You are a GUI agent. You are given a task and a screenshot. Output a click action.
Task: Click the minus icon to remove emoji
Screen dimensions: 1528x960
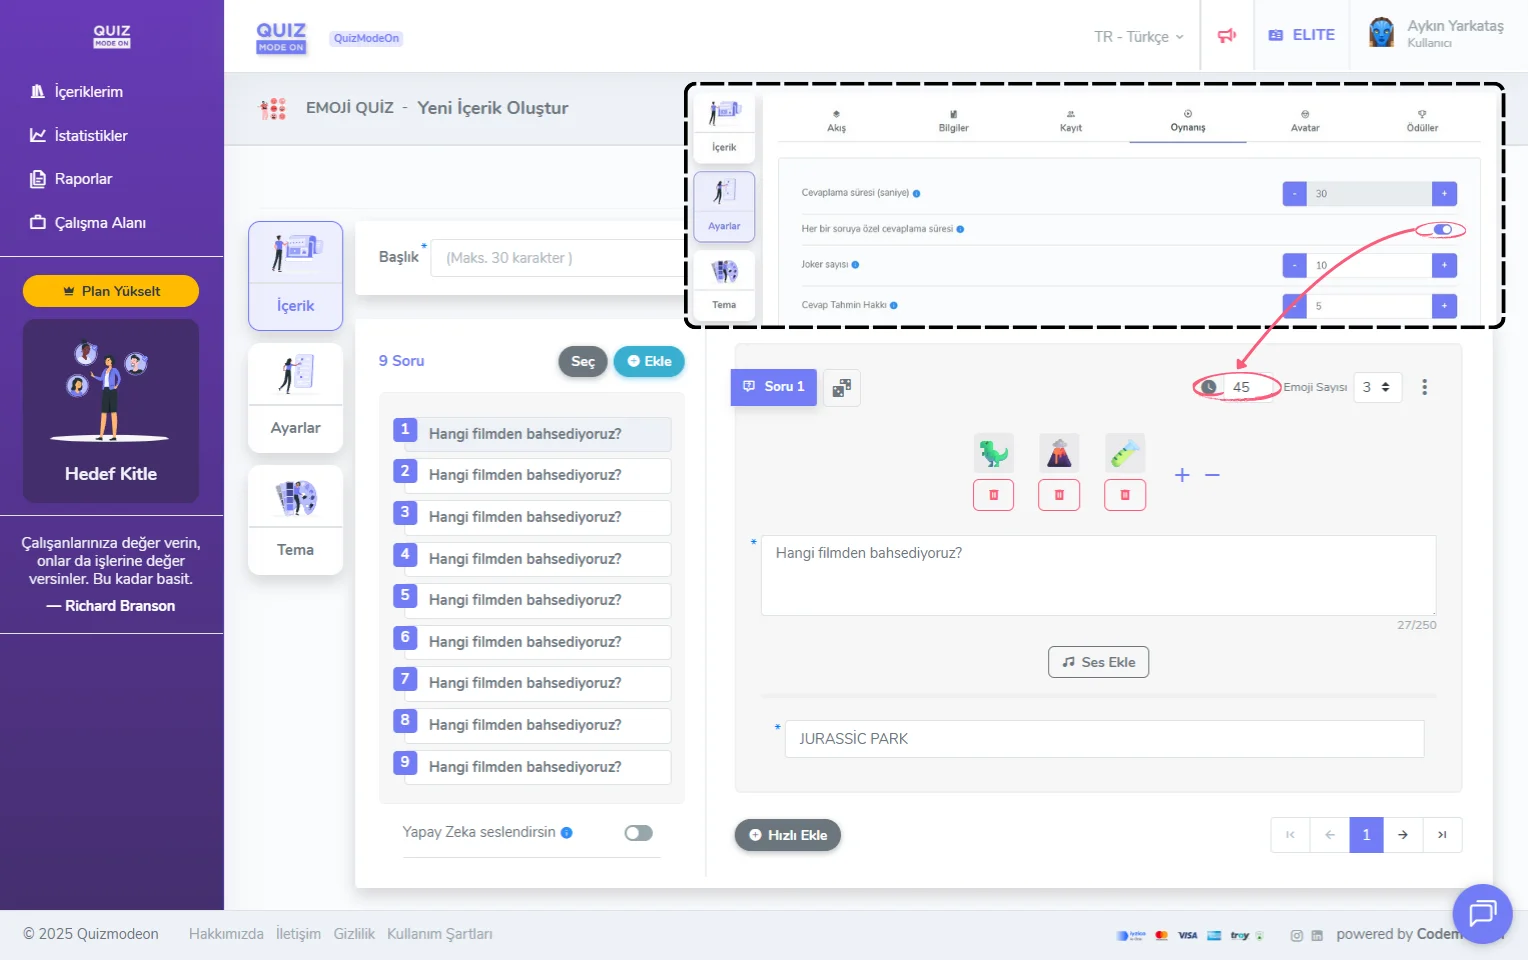[1212, 475]
